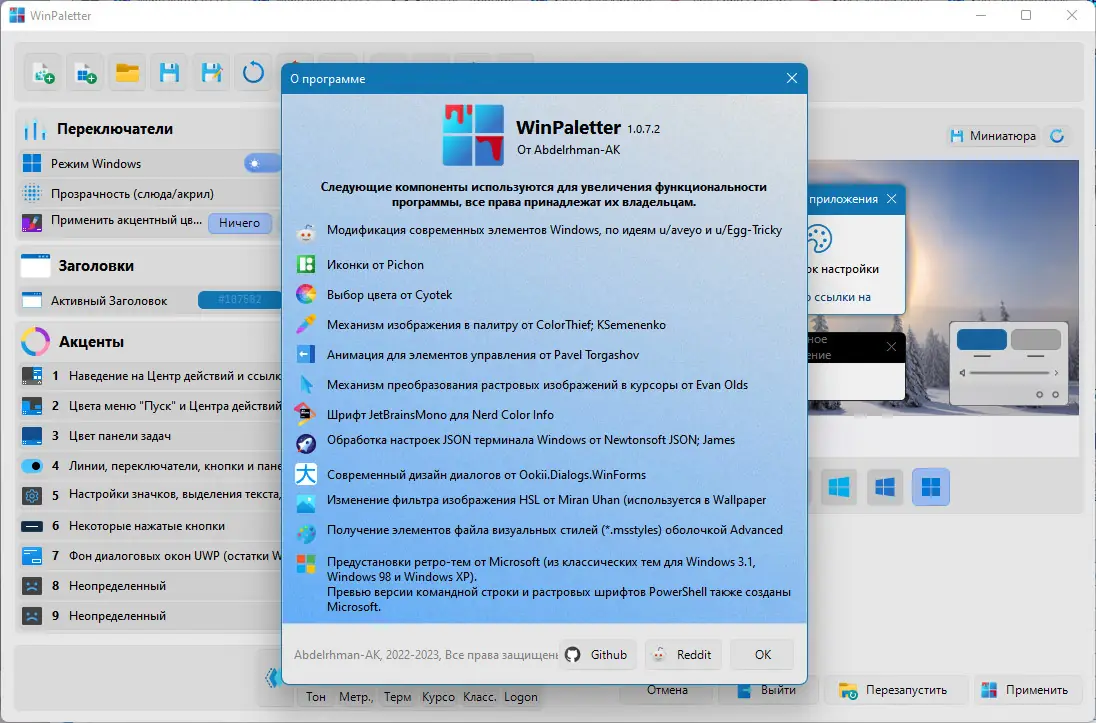Switch to the 'Метр.' tab

coord(356,696)
